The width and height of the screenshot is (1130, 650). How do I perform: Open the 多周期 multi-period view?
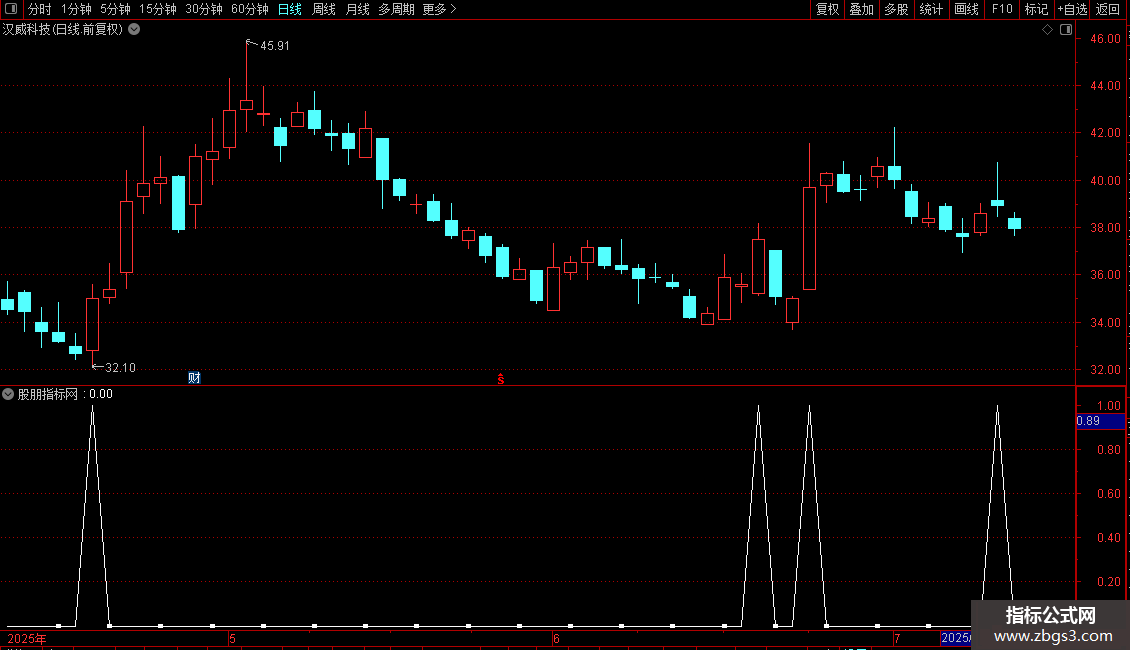pos(396,9)
